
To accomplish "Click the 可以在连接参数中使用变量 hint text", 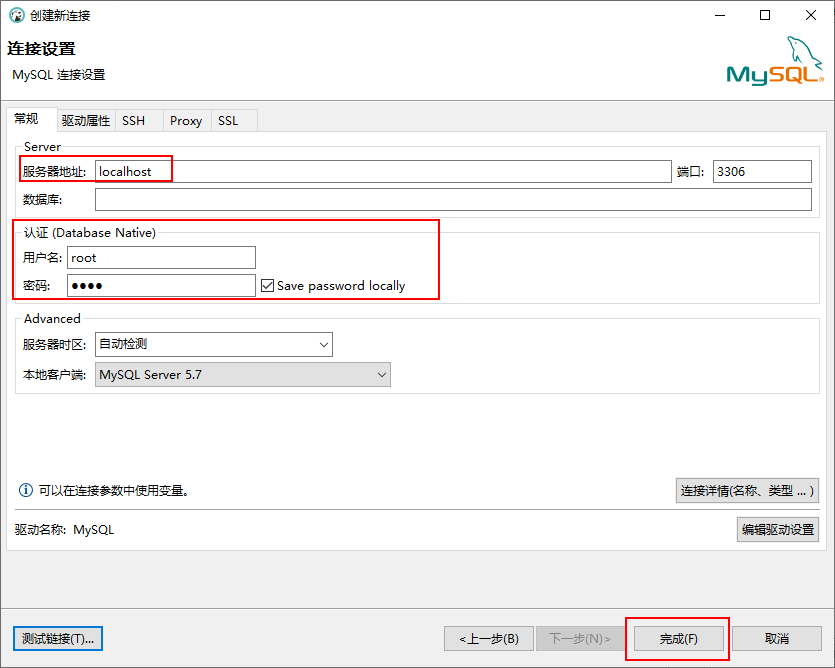I will pyautogui.click(x=114, y=490).
